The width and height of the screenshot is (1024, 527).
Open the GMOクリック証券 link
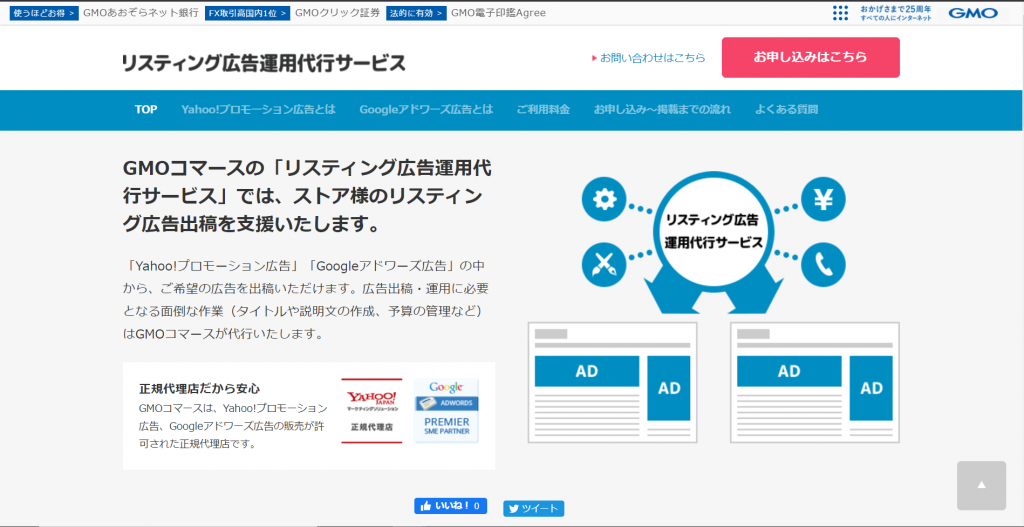click(337, 13)
